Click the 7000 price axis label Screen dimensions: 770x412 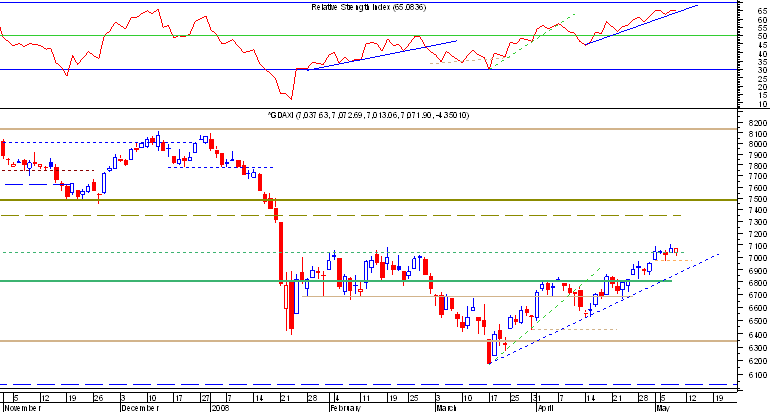[758, 258]
